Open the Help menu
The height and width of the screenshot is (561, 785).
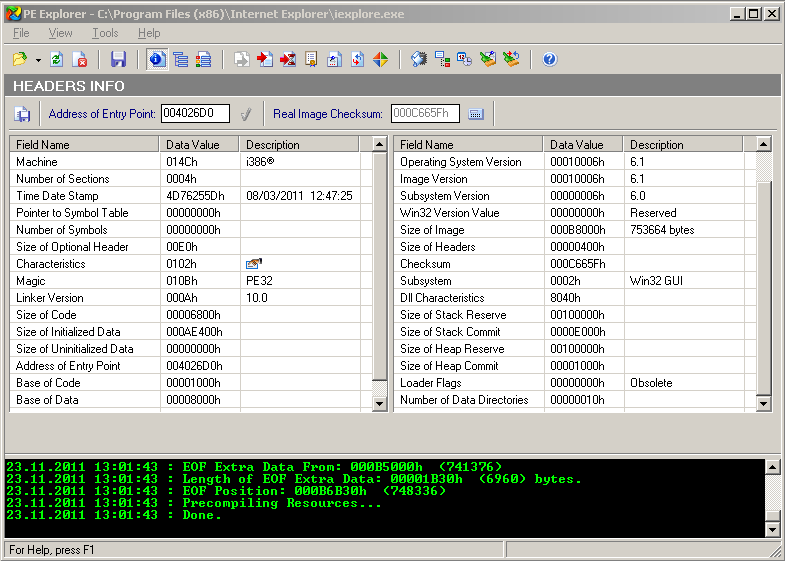[x=149, y=33]
